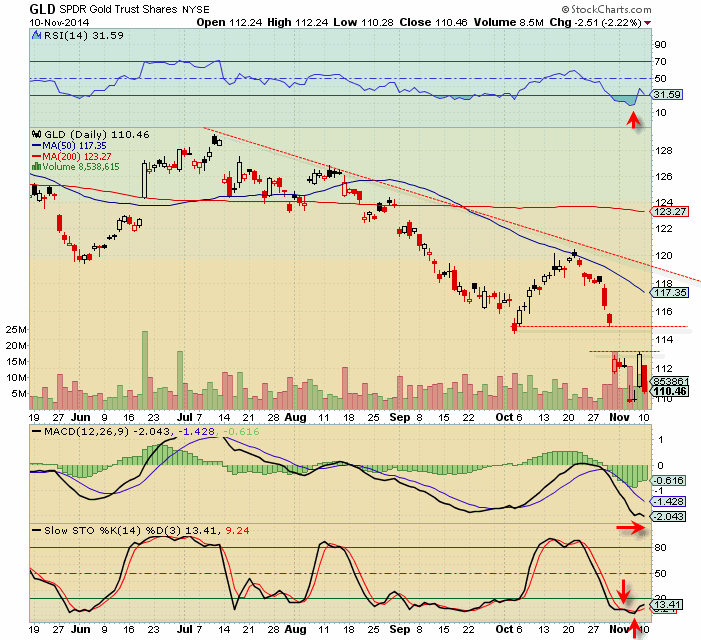Click the volume bars icon before Volume 8,538,615

(37, 167)
